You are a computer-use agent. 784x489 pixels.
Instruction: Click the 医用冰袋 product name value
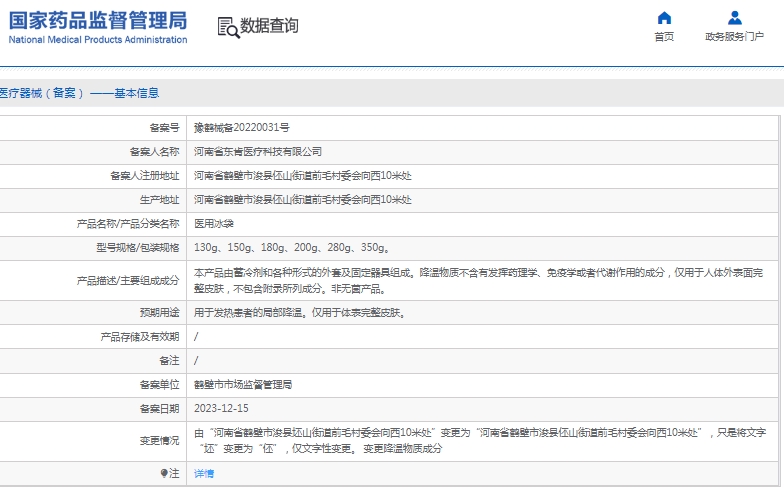coord(214,224)
